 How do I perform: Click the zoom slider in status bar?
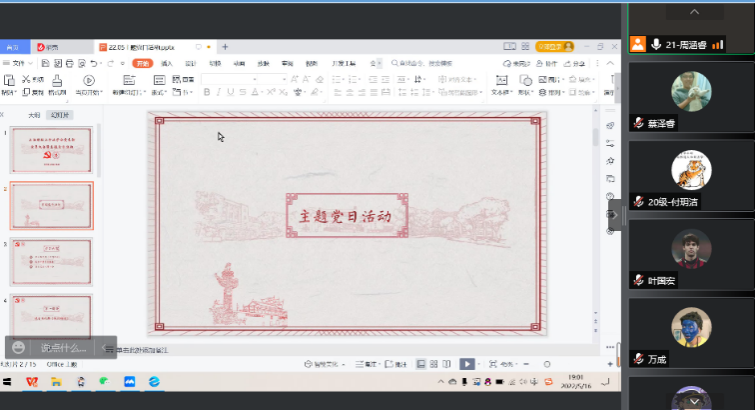[545, 364]
